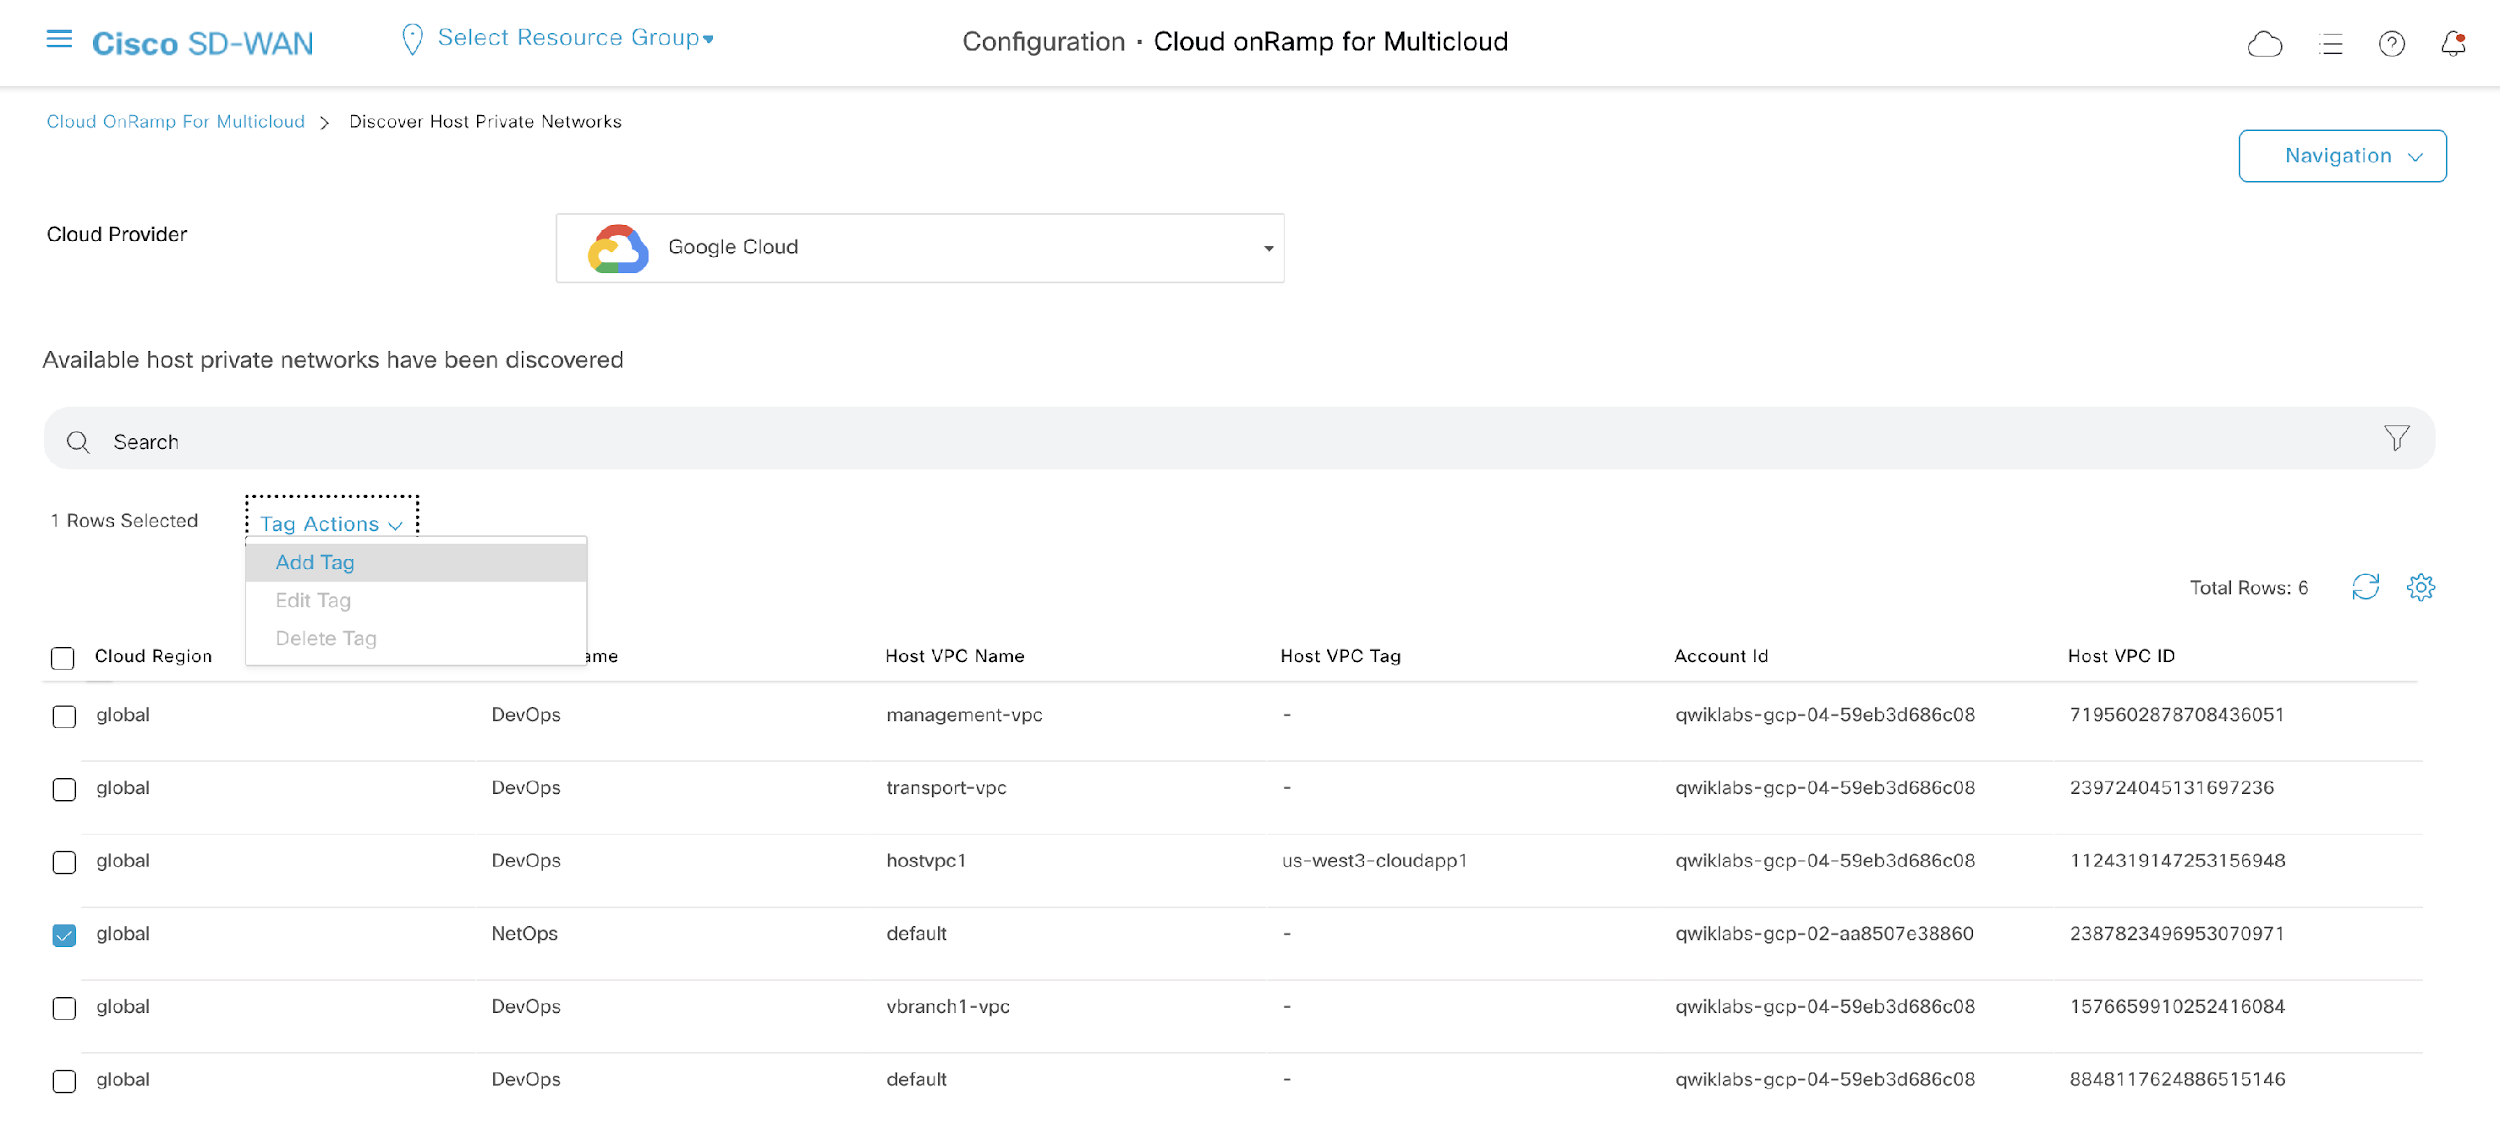2500x1123 pixels.
Task: Check the management-vpc row checkbox
Action: [64, 716]
